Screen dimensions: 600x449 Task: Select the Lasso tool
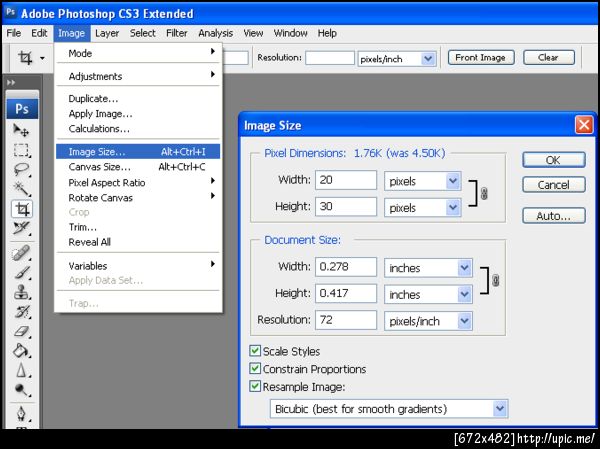coord(21,169)
